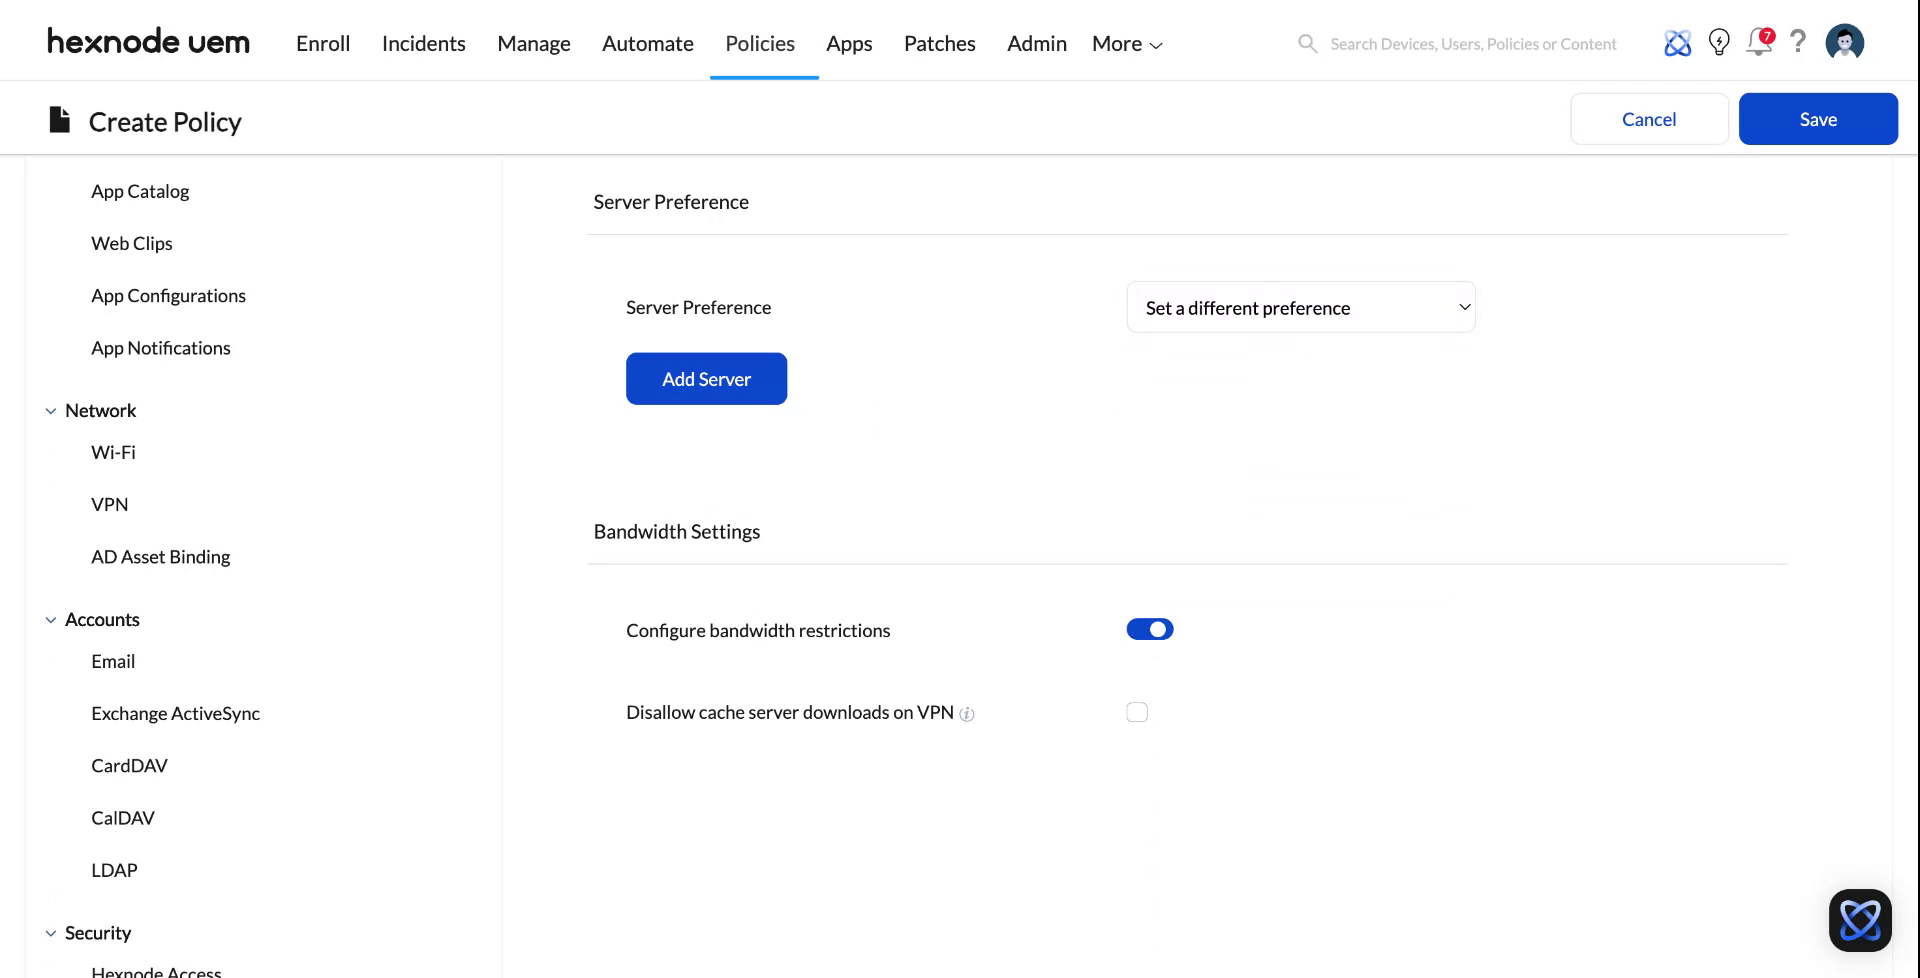Open the floating Hexnode chat widget

[x=1860, y=920]
